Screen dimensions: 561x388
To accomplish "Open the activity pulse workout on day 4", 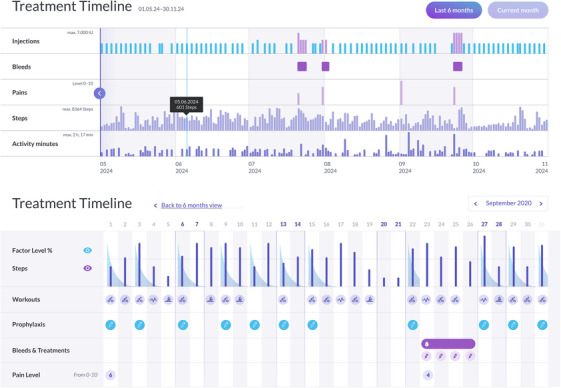I will tap(153, 300).
